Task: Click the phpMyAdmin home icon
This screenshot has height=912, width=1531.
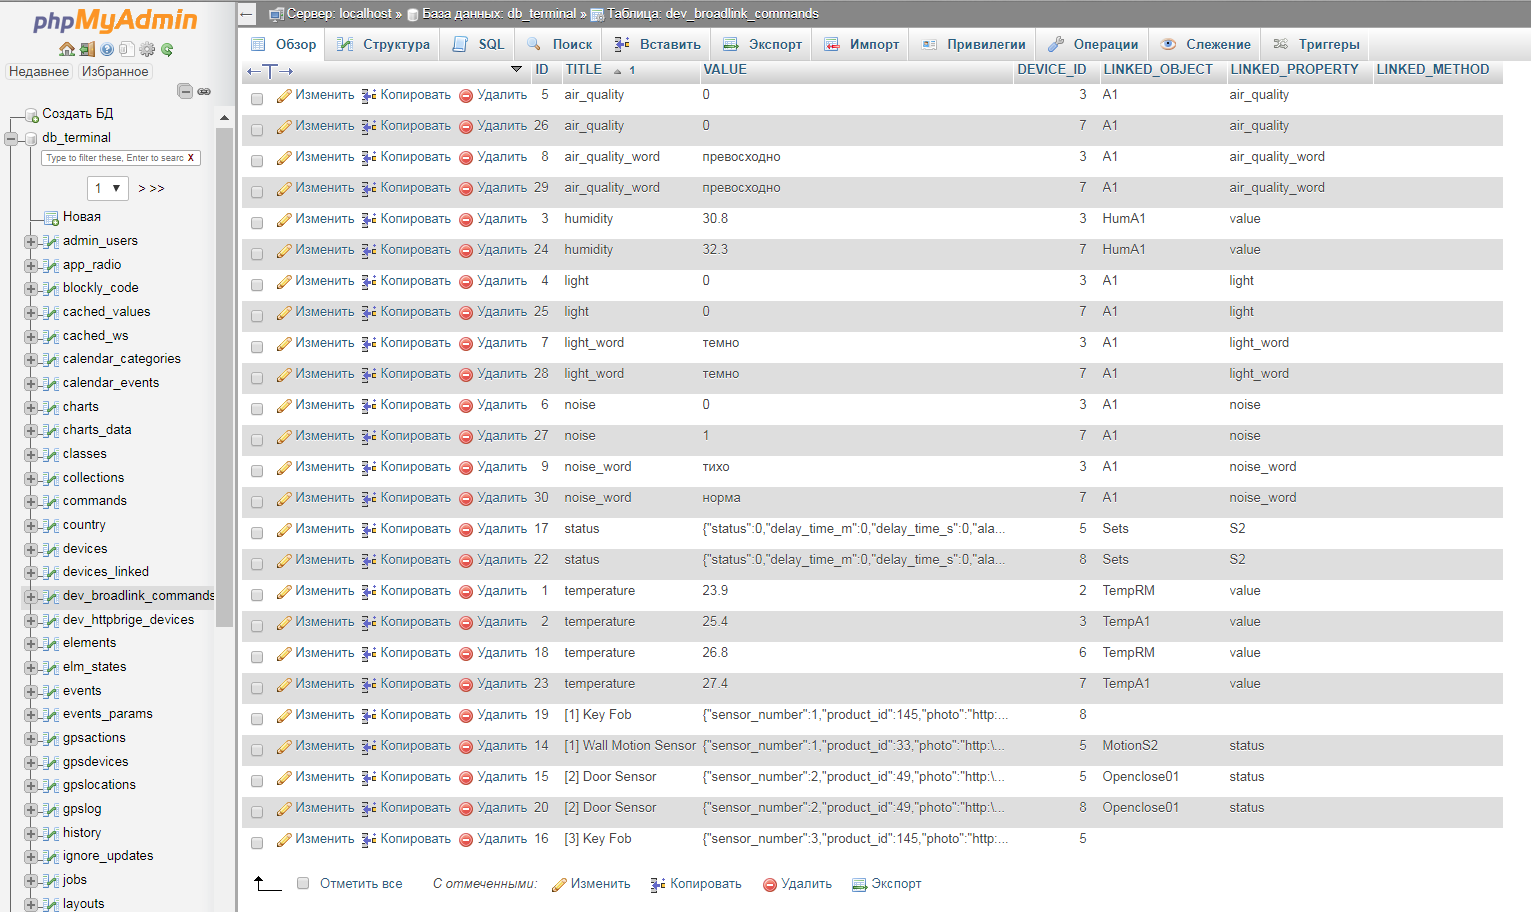Action: [x=67, y=49]
